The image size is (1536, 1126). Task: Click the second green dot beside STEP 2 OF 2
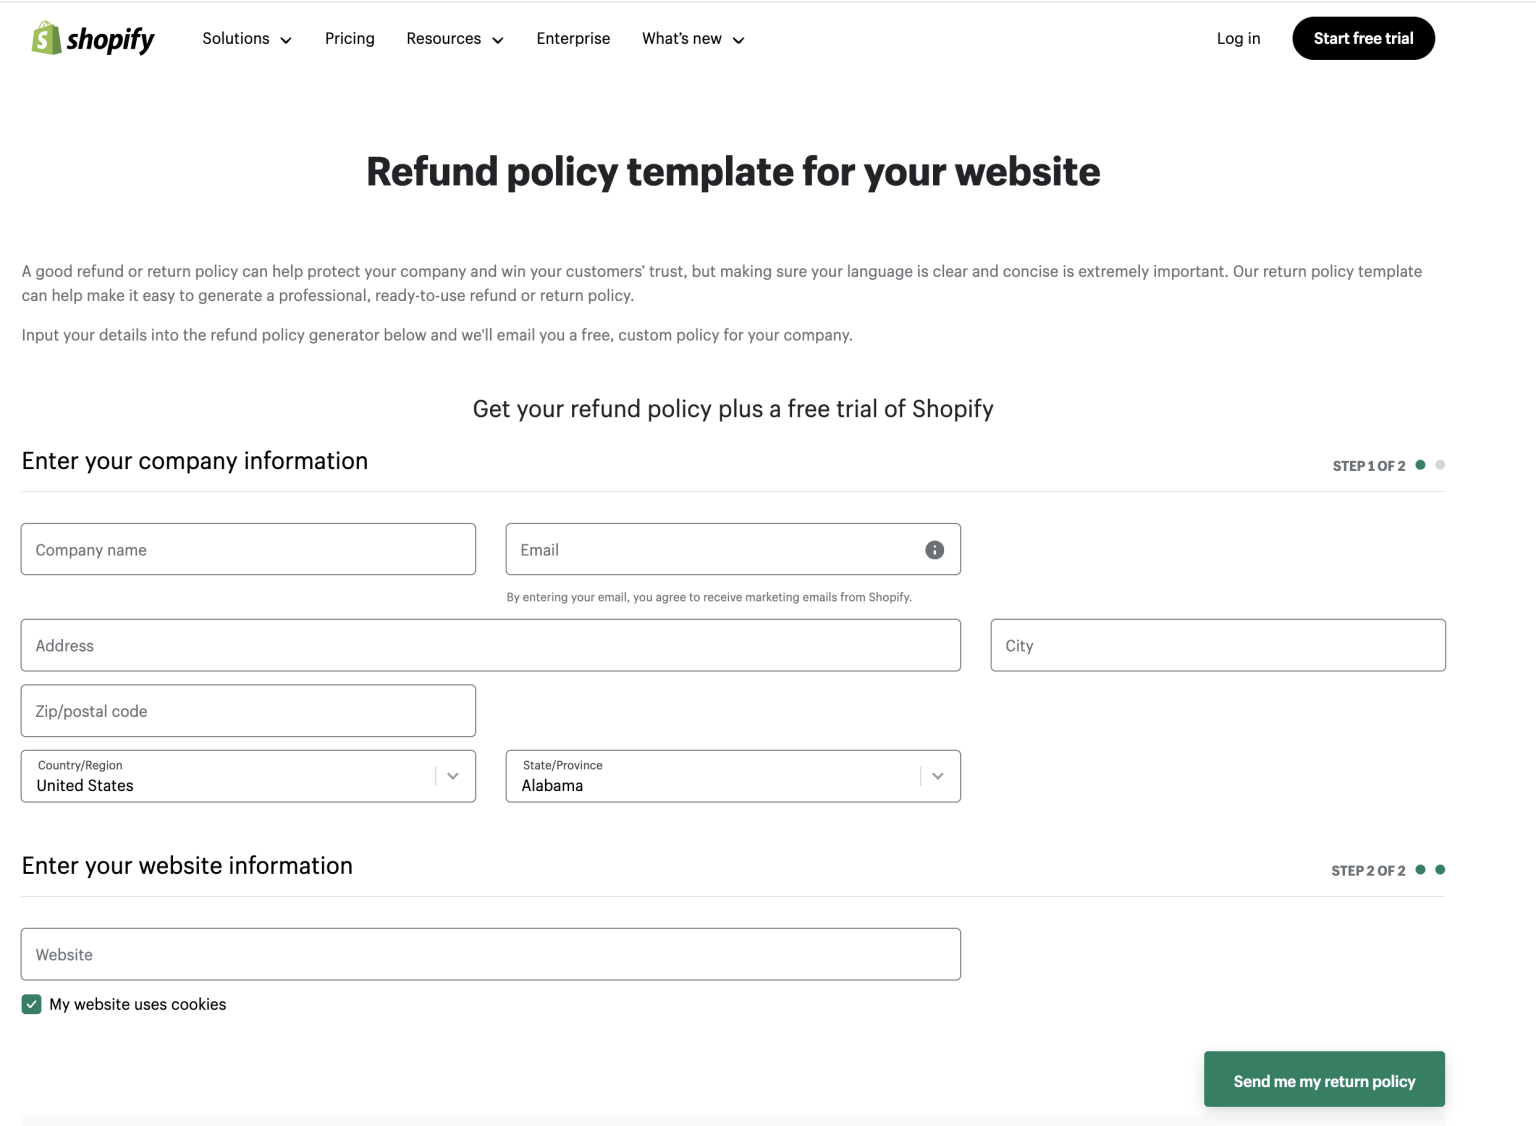(1440, 869)
